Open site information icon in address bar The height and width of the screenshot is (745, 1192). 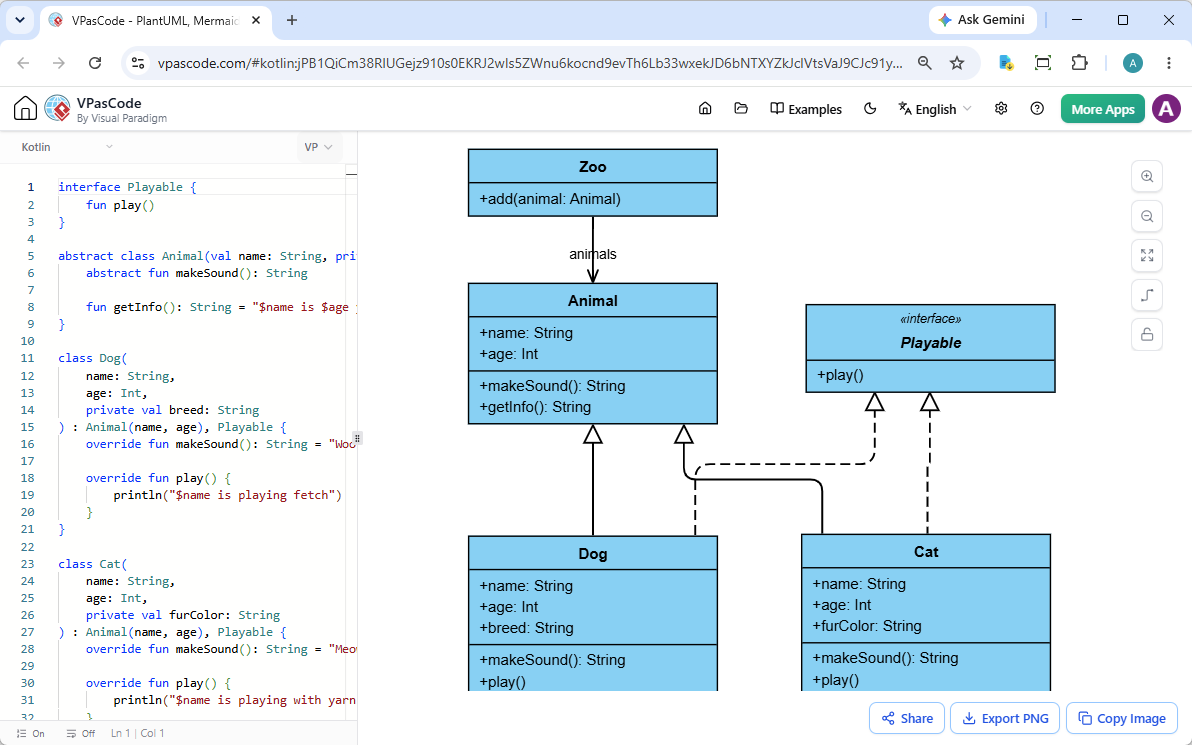pos(138,63)
